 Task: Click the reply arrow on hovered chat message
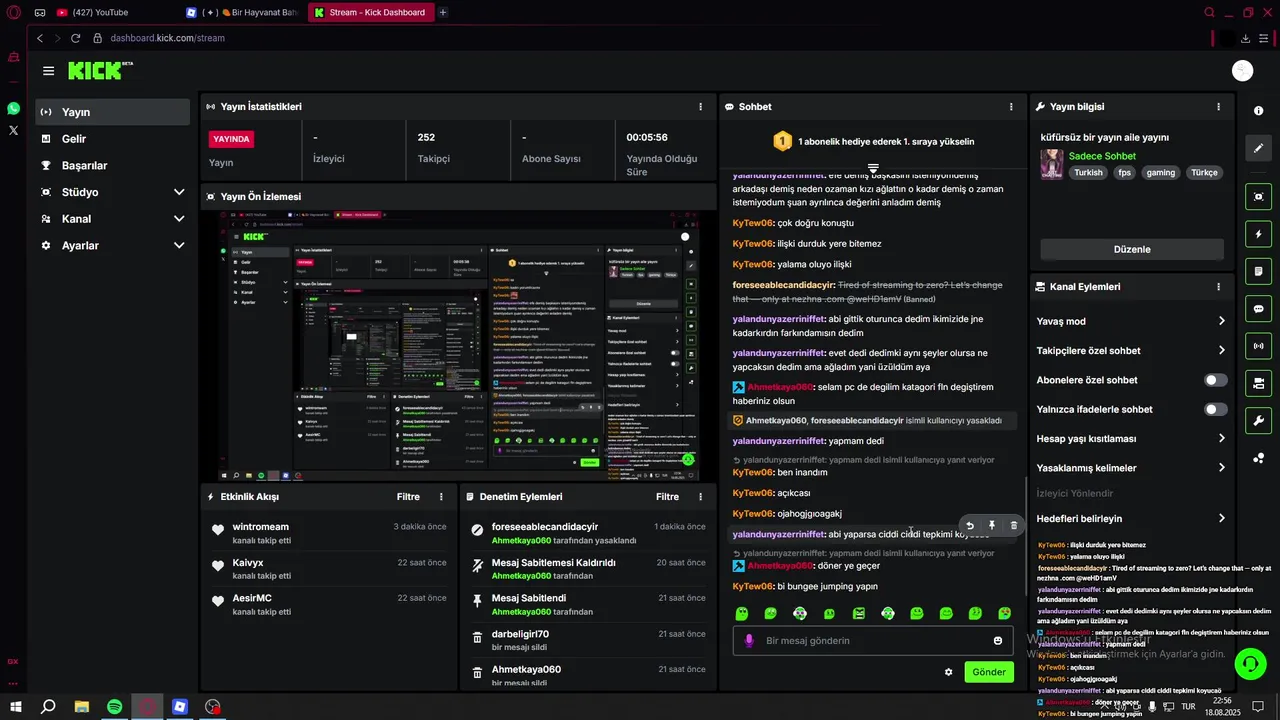pos(969,525)
